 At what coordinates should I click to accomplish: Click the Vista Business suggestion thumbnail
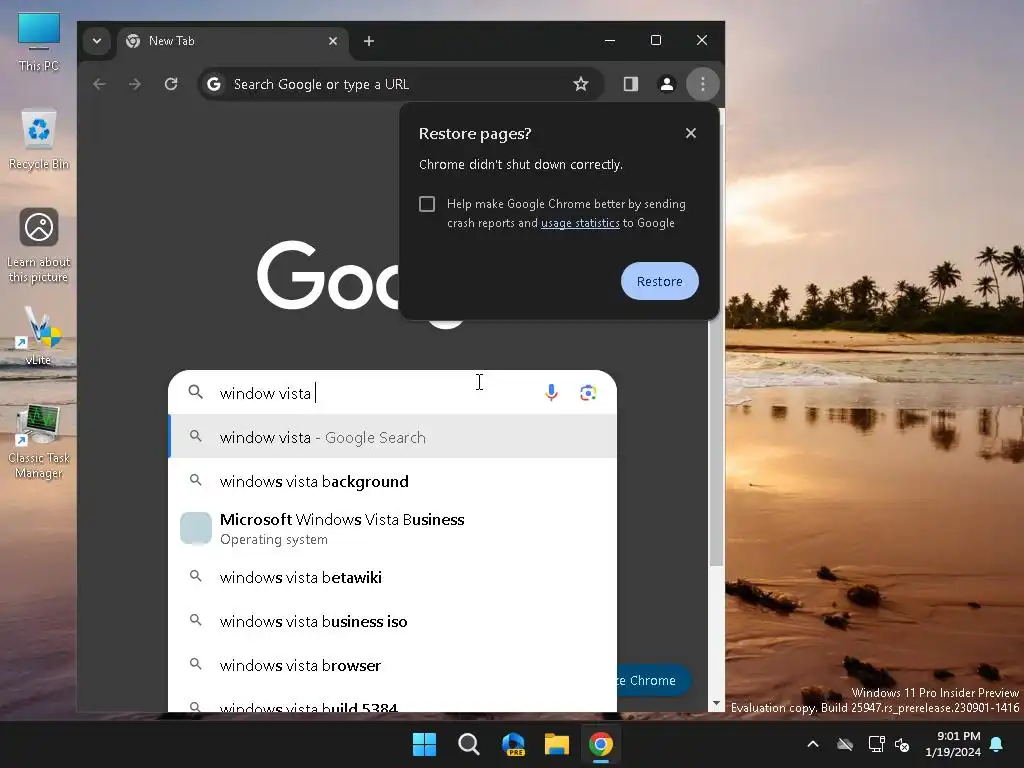(x=196, y=528)
